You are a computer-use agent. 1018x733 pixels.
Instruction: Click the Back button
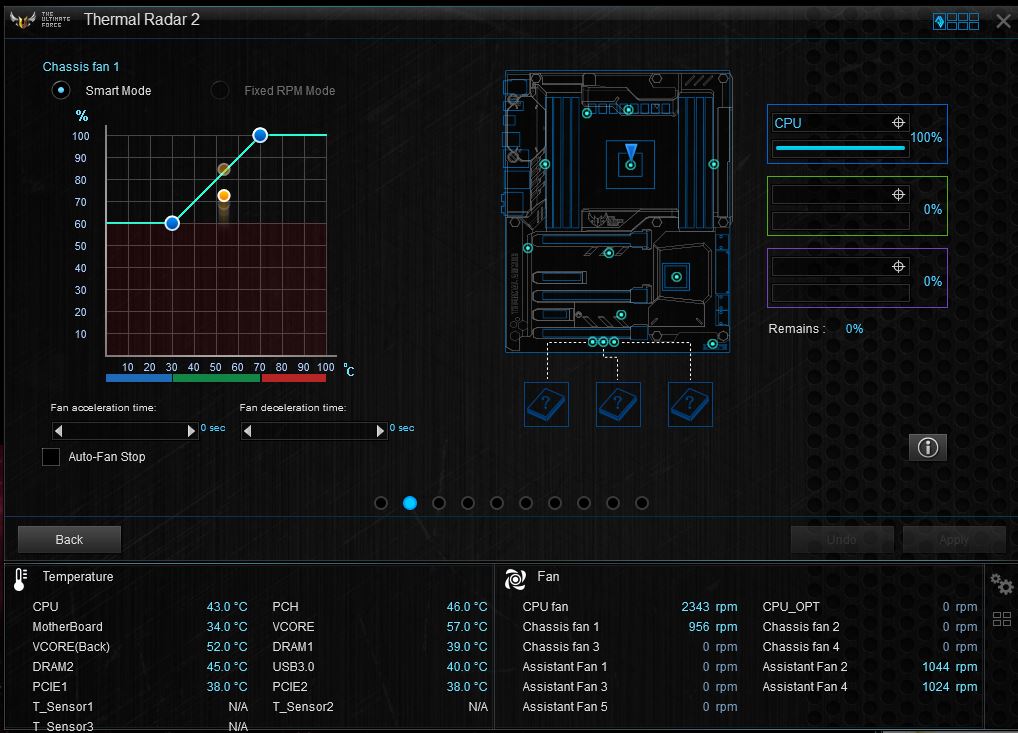point(69,540)
